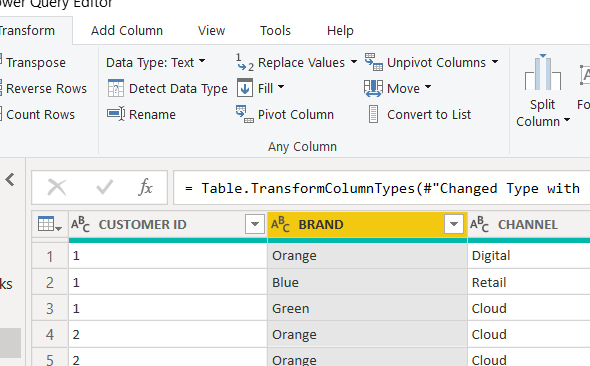Screen dimensions: 590x366
Task: Click the Convert to List label
Action: [x=429, y=114]
